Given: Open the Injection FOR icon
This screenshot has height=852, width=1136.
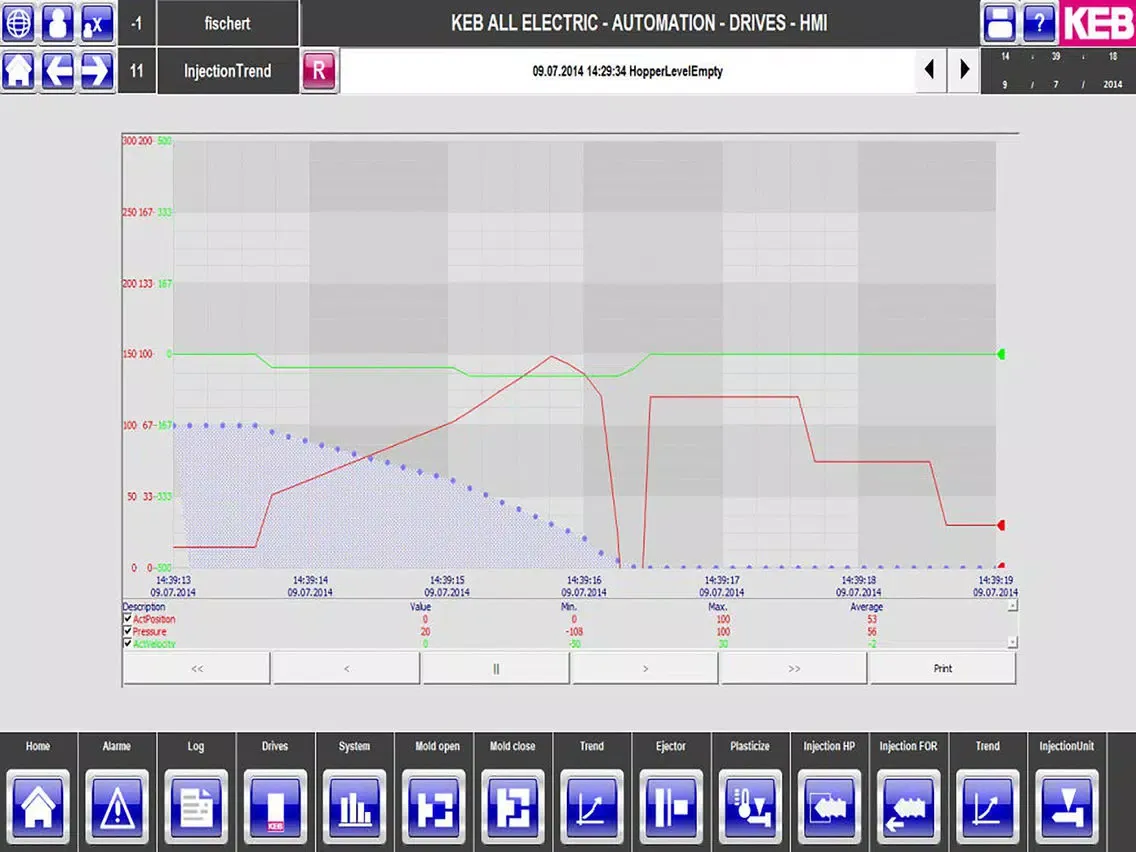Looking at the screenshot, I should click(x=909, y=805).
